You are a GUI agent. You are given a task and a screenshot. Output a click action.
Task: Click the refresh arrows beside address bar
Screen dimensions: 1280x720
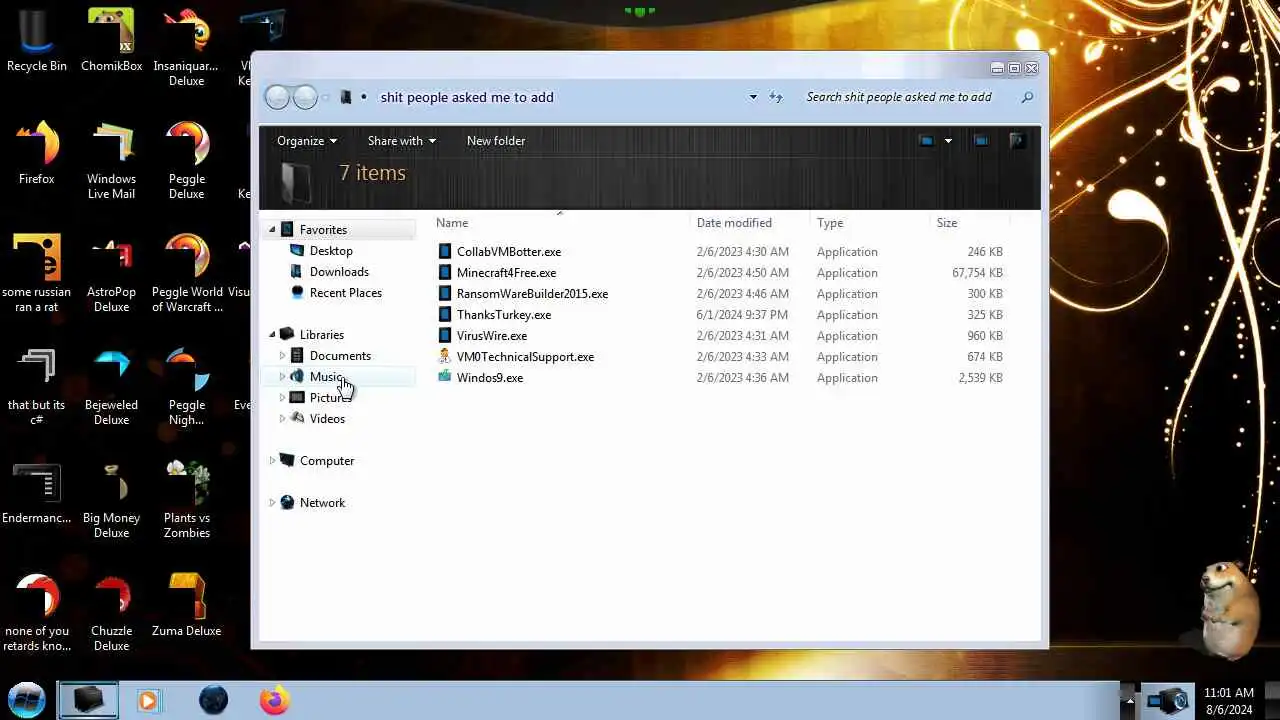tap(776, 97)
